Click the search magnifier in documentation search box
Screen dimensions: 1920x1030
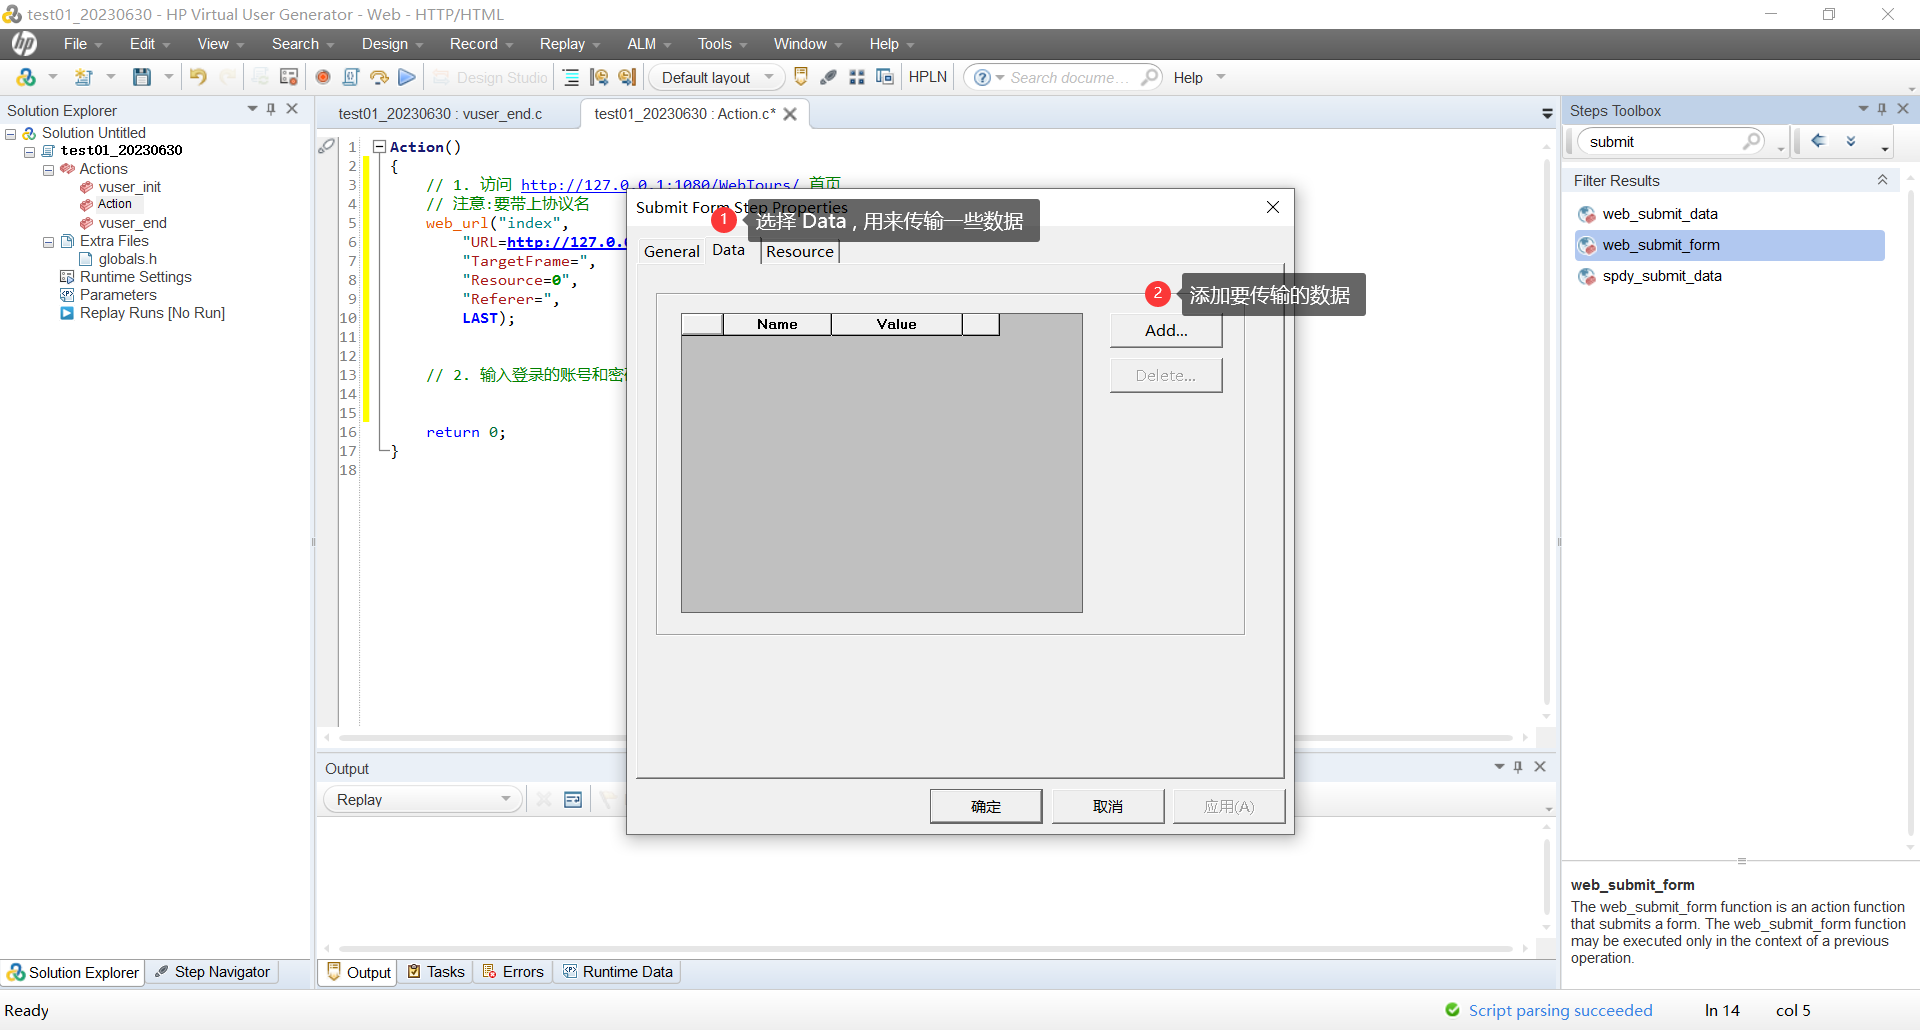tap(1150, 77)
